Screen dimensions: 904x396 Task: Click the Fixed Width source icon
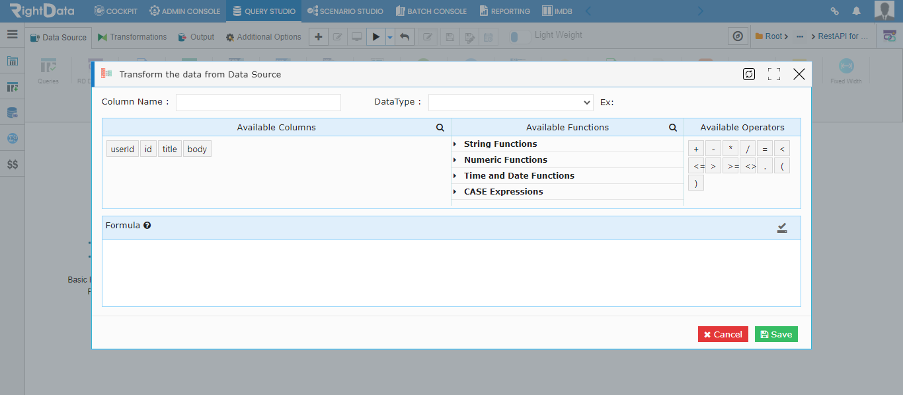[846, 71]
